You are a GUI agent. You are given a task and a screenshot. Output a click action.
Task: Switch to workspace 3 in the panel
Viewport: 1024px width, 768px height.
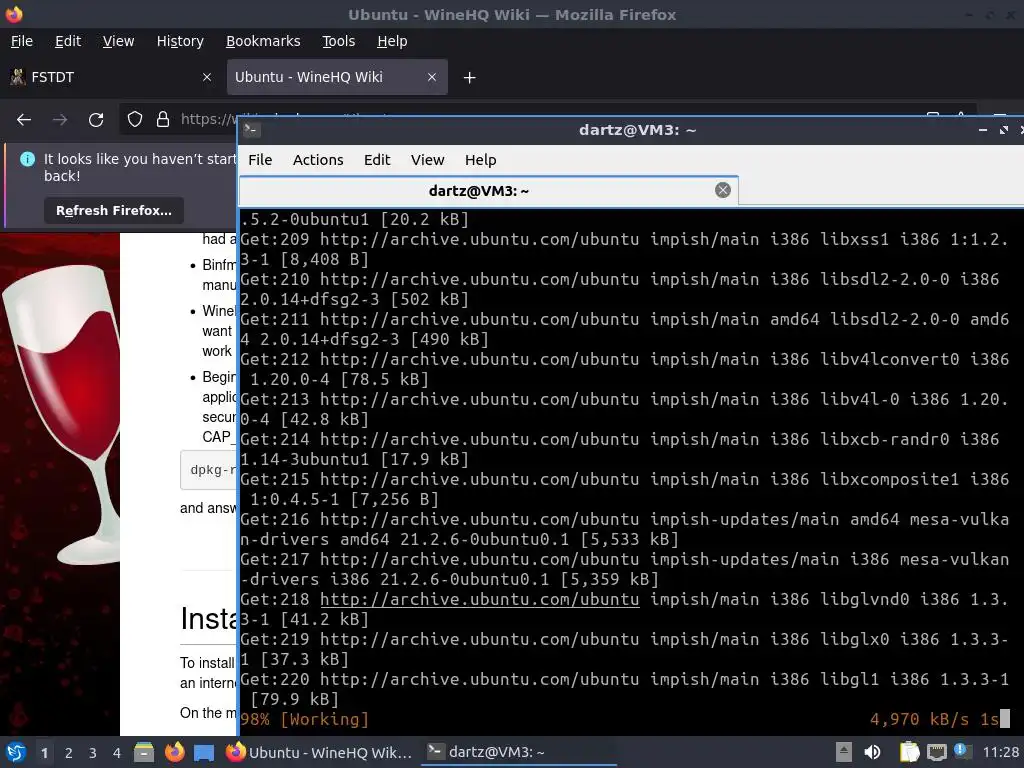coord(93,753)
